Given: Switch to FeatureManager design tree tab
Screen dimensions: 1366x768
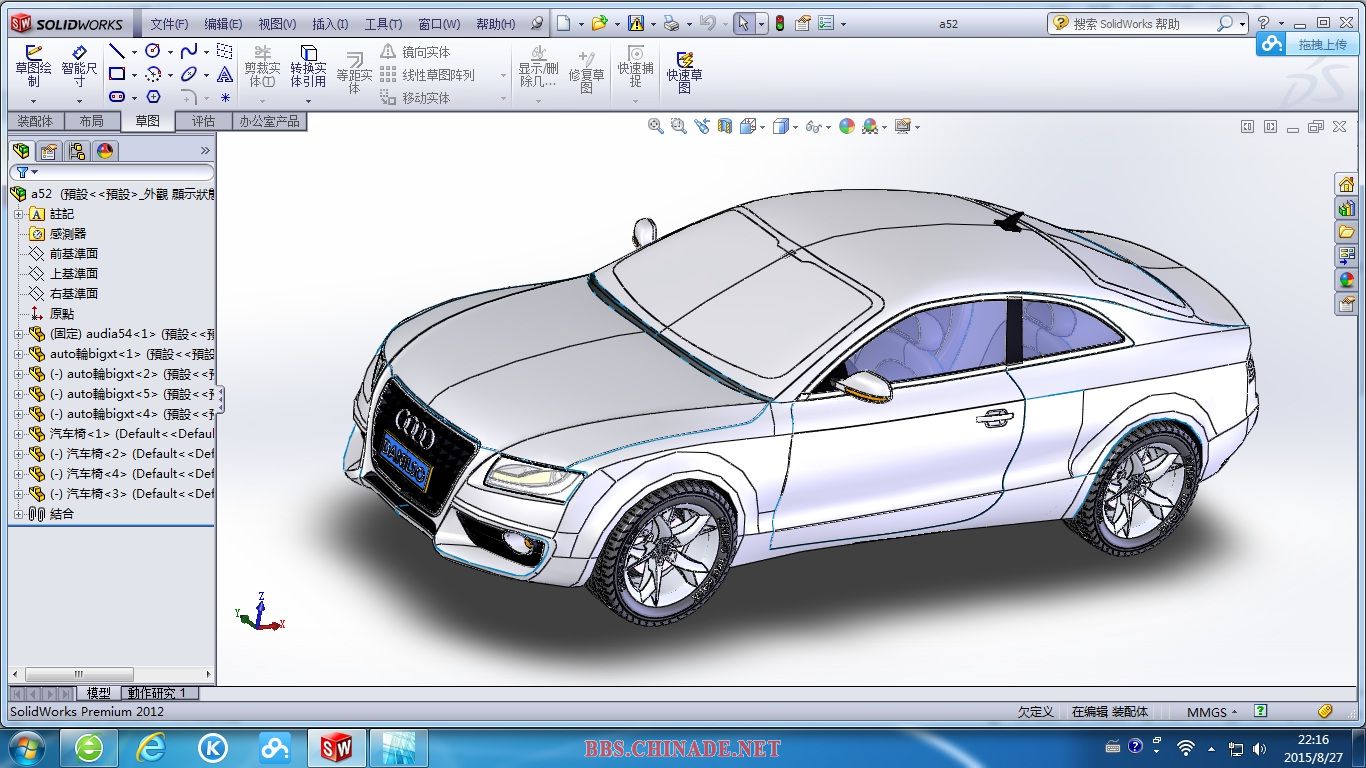Looking at the screenshot, I should click(21, 151).
